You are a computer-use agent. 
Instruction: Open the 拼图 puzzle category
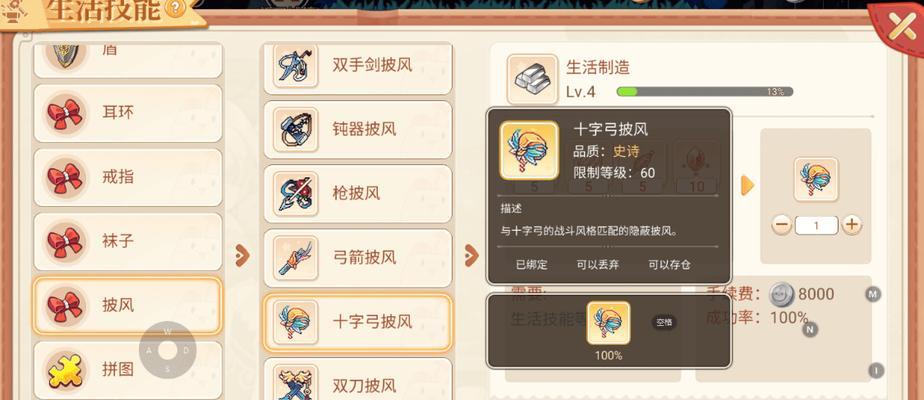coord(128,370)
